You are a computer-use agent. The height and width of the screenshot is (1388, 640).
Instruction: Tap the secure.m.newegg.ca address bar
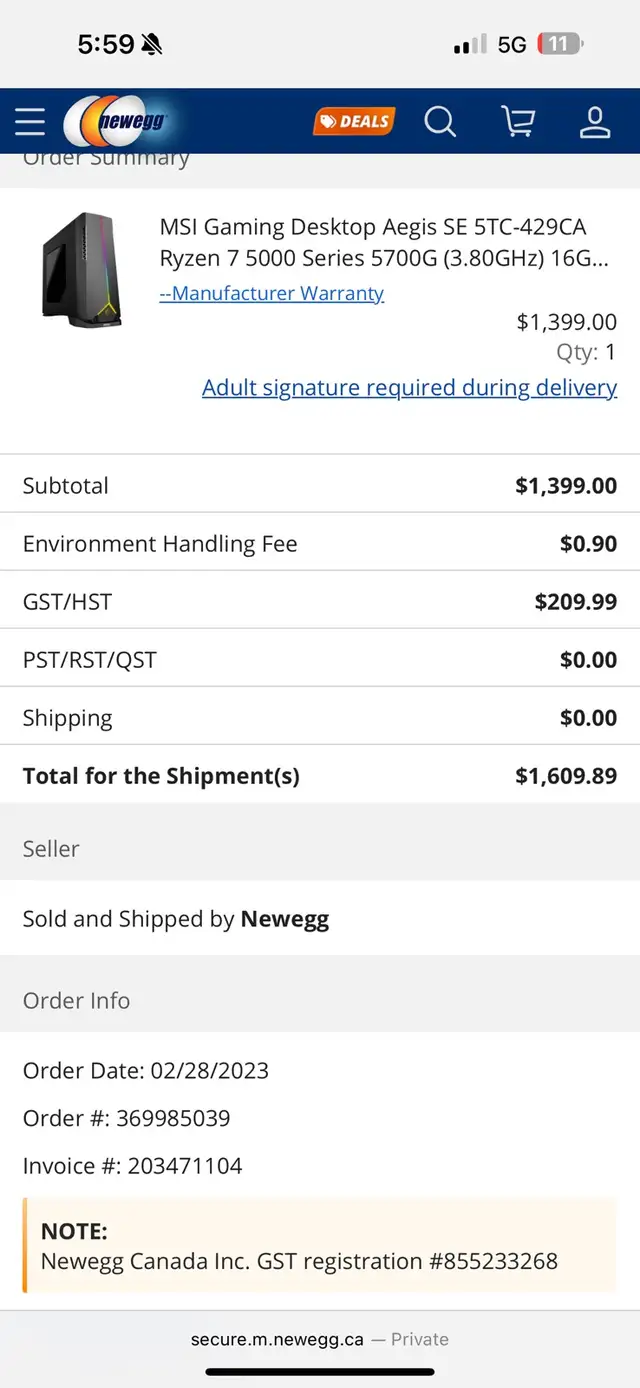click(320, 1339)
